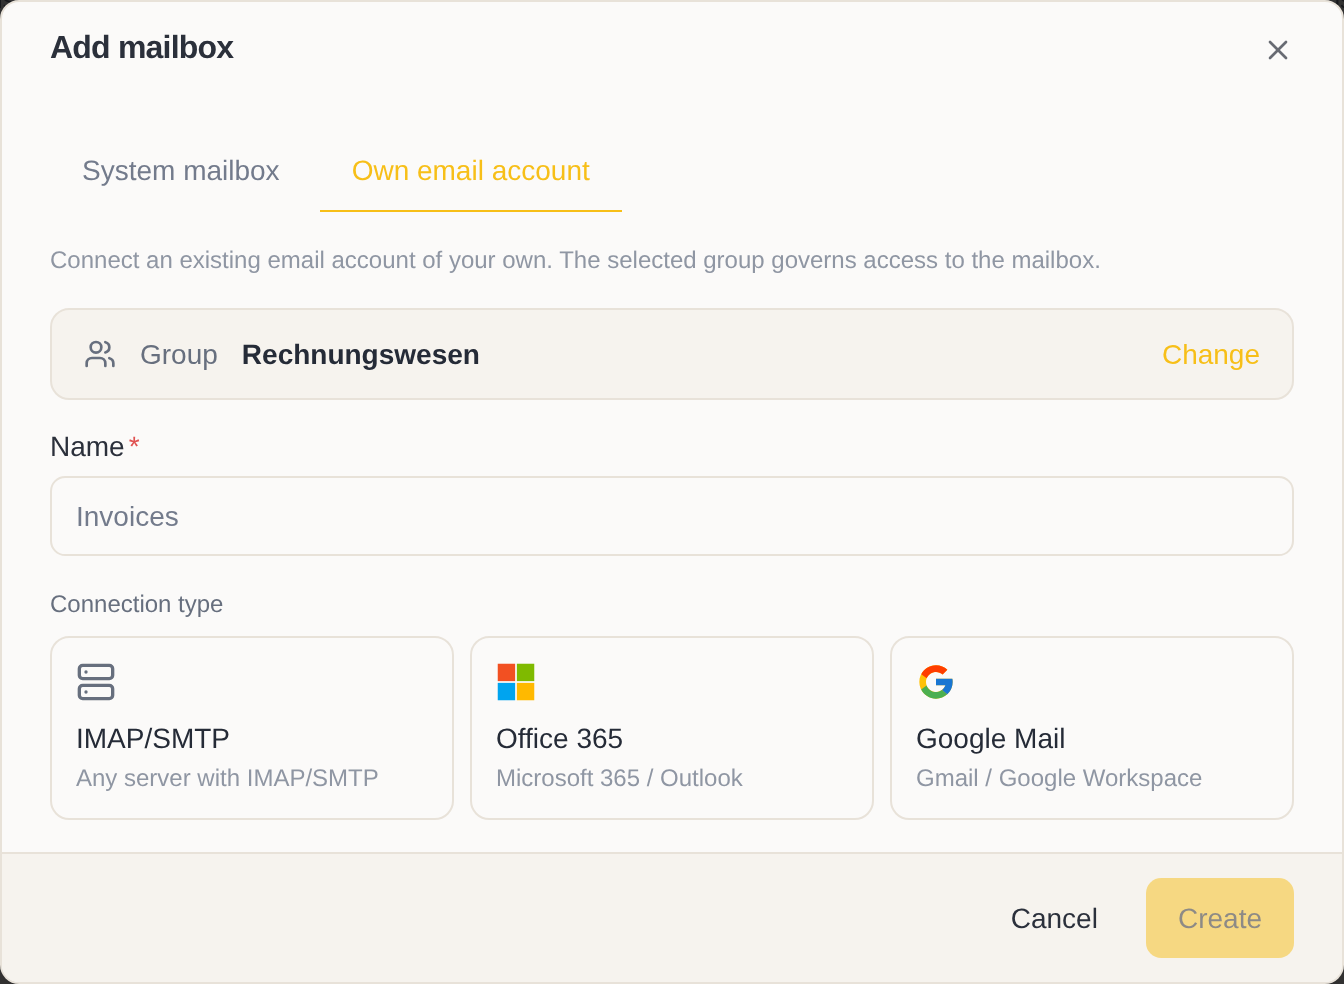Click the Connection type label
This screenshot has width=1344, height=984.
[x=137, y=604]
